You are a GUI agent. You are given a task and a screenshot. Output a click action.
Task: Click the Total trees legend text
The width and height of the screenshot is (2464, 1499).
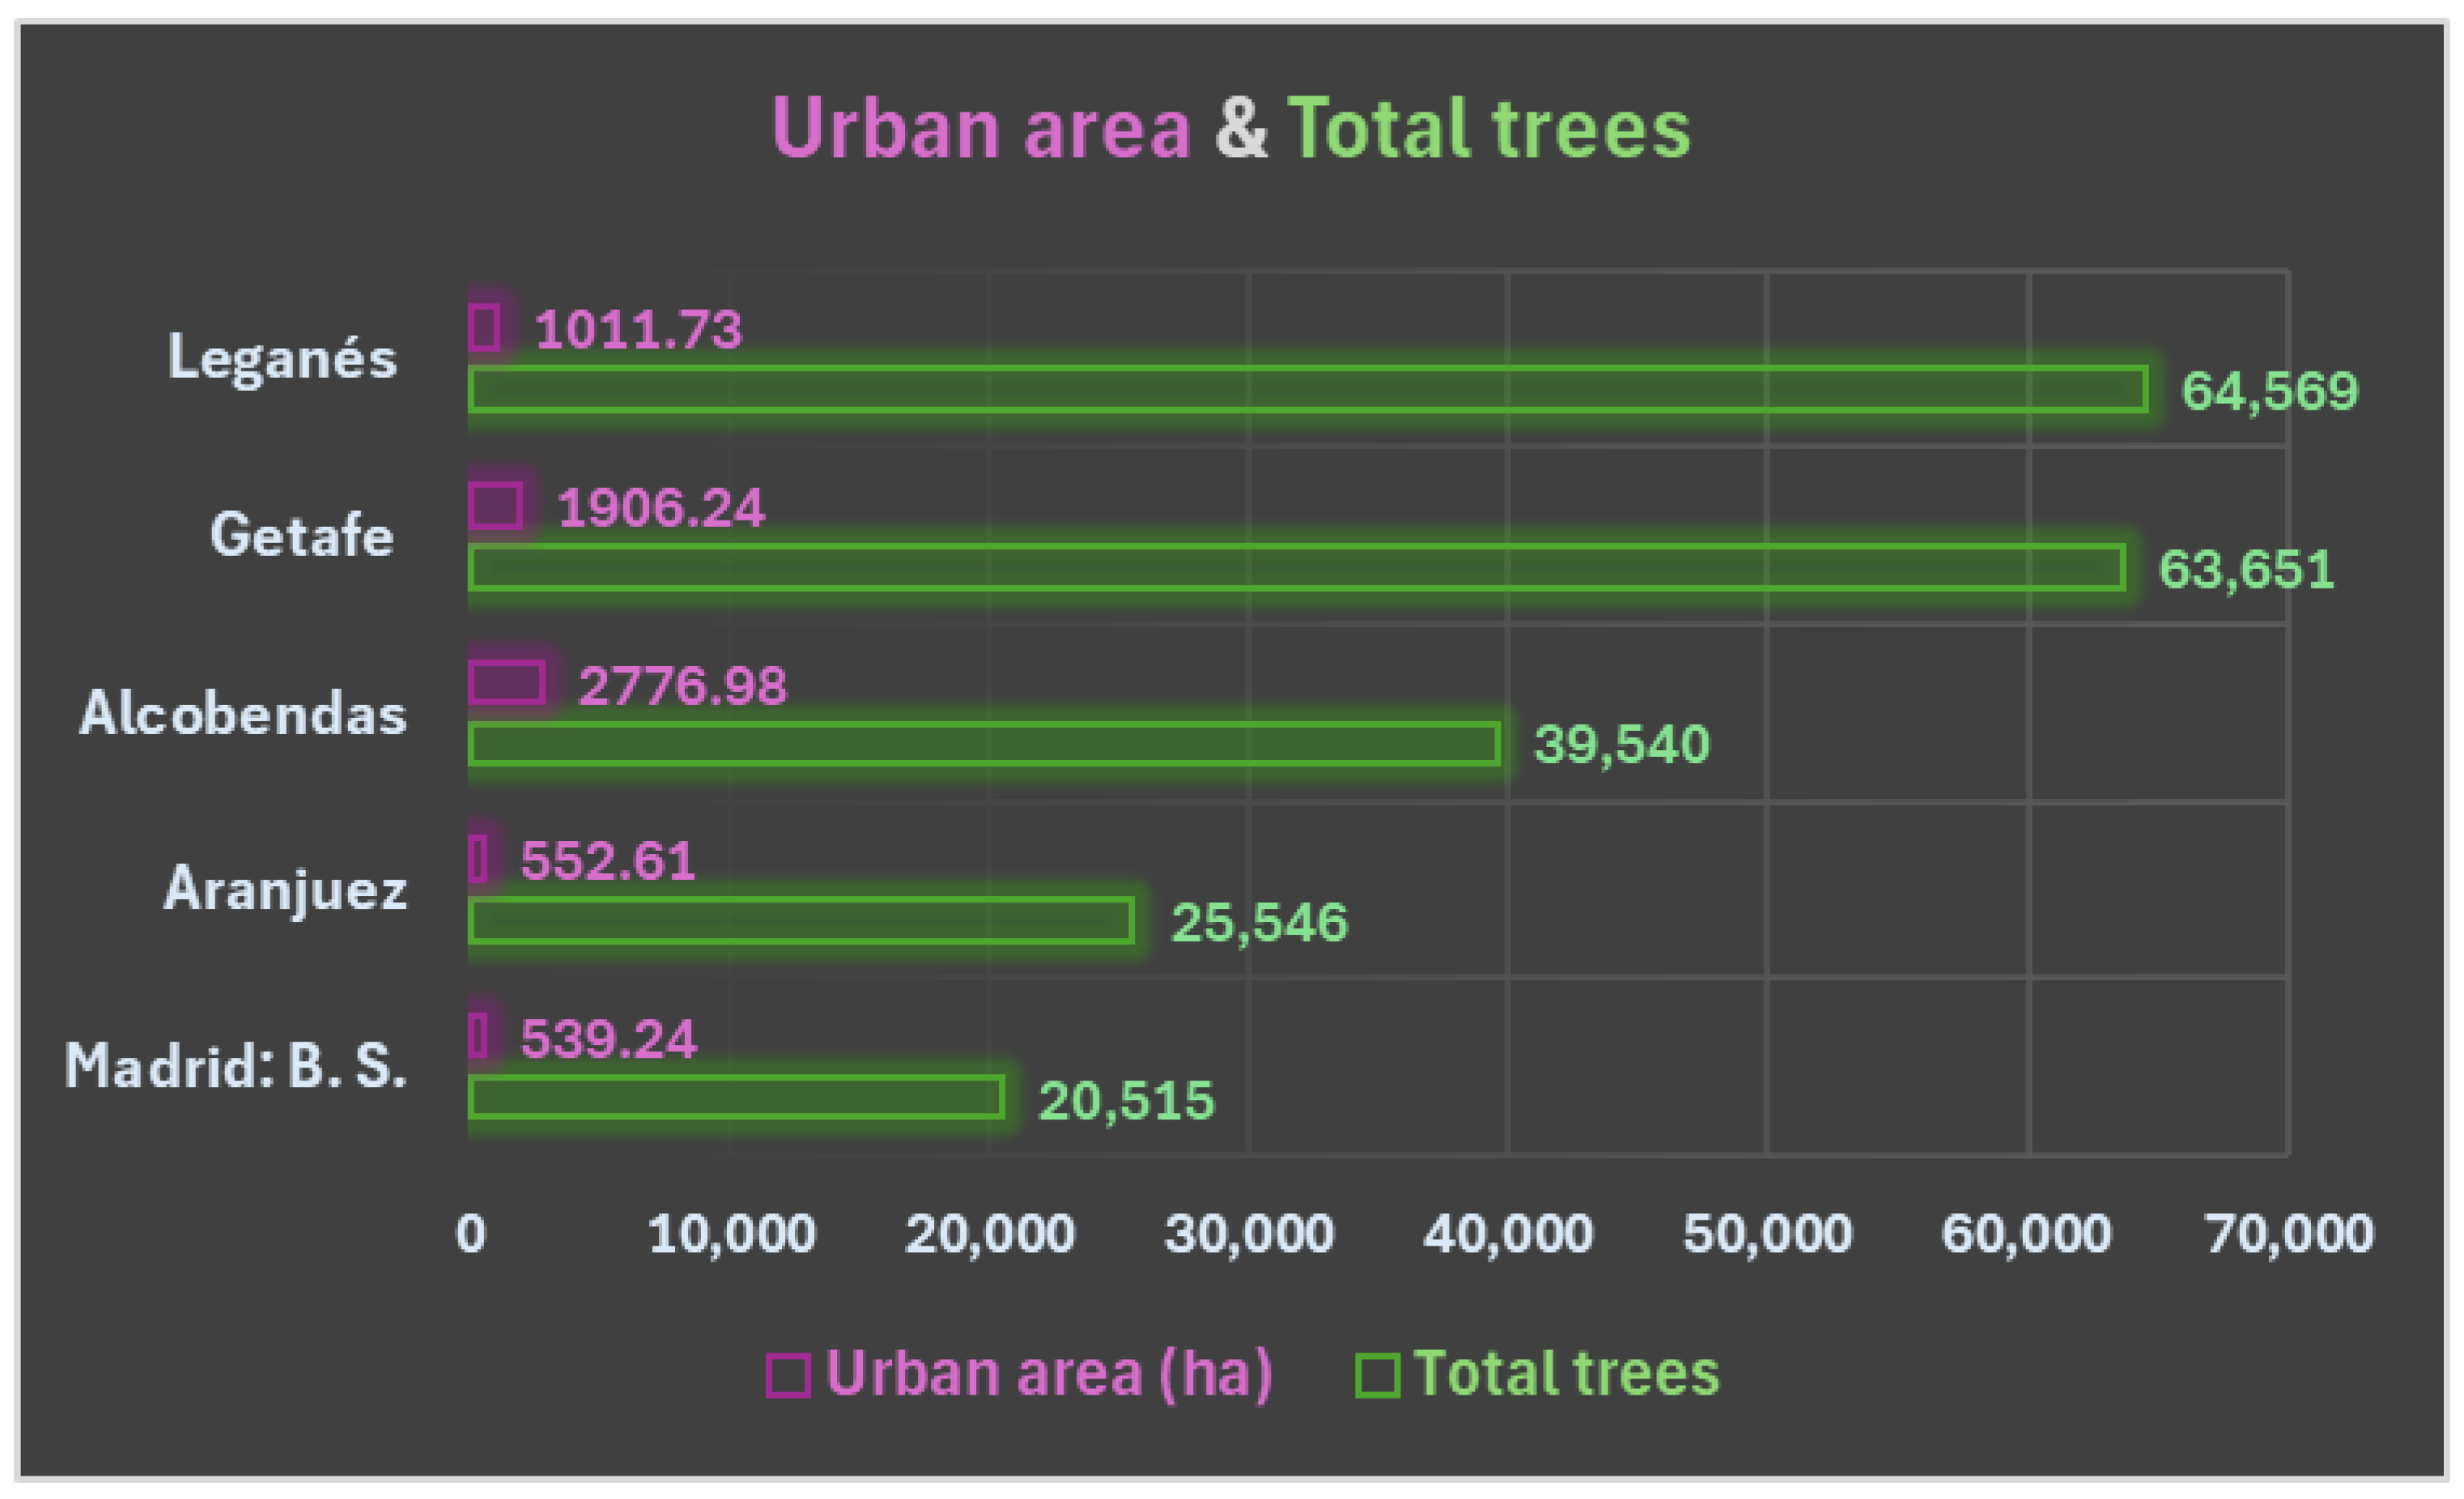pyautogui.click(x=1566, y=1373)
